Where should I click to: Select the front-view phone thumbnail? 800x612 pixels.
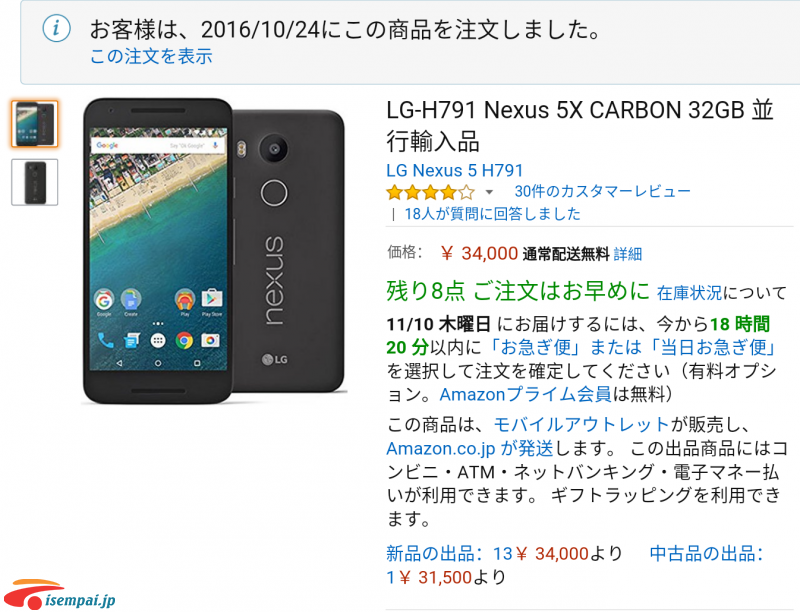point(35,124)
